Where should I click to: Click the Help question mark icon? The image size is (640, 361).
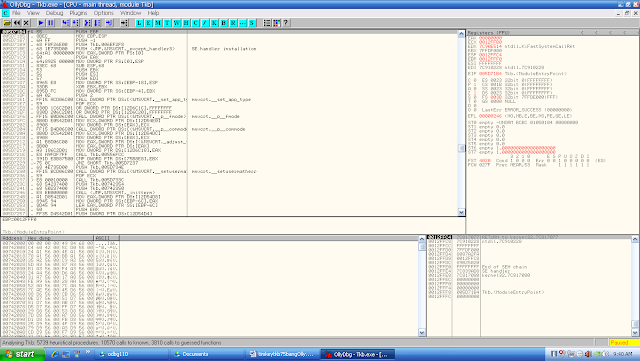(x=286, y=23)
